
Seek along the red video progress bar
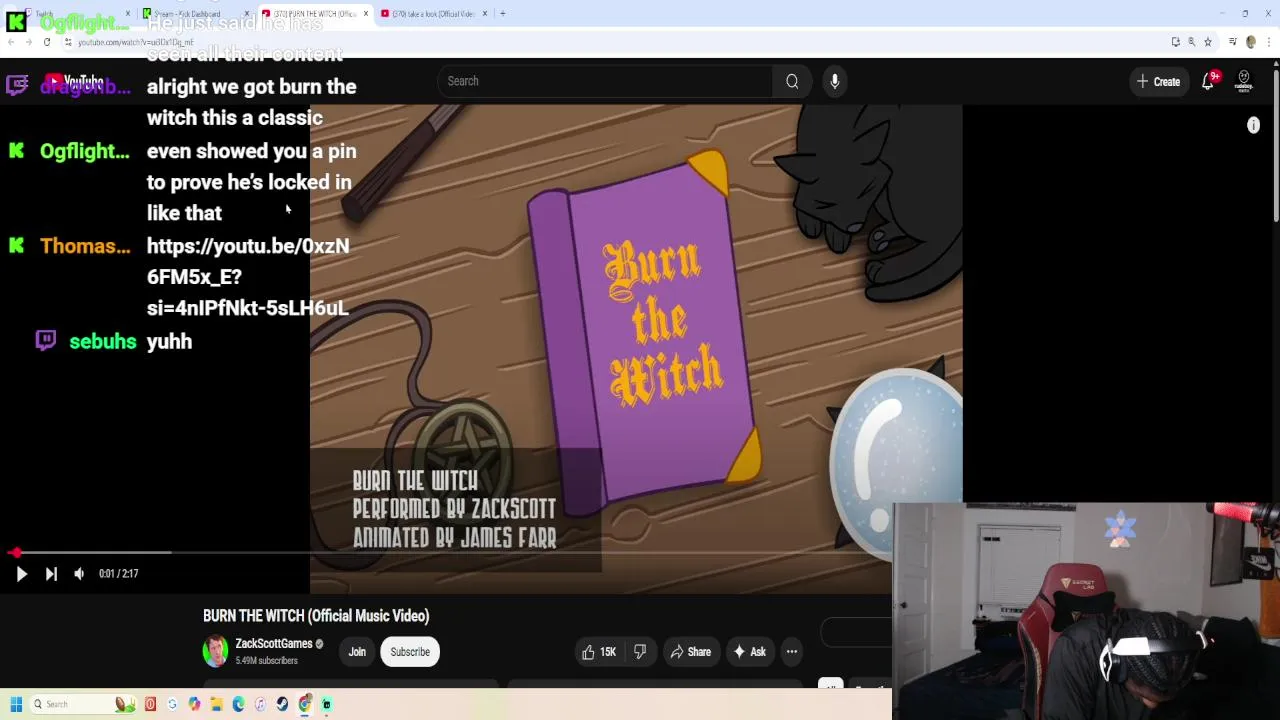coord(450,552)
